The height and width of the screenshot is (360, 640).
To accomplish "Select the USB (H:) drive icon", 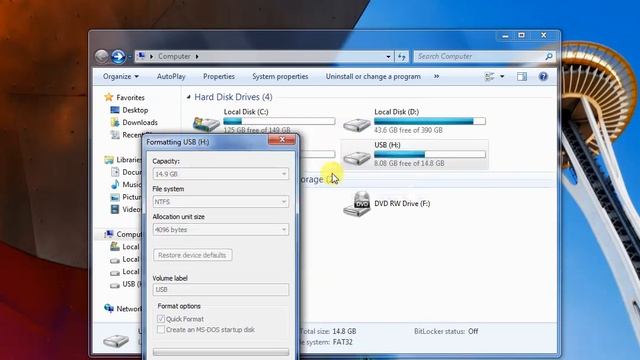I will click(357, 157).
